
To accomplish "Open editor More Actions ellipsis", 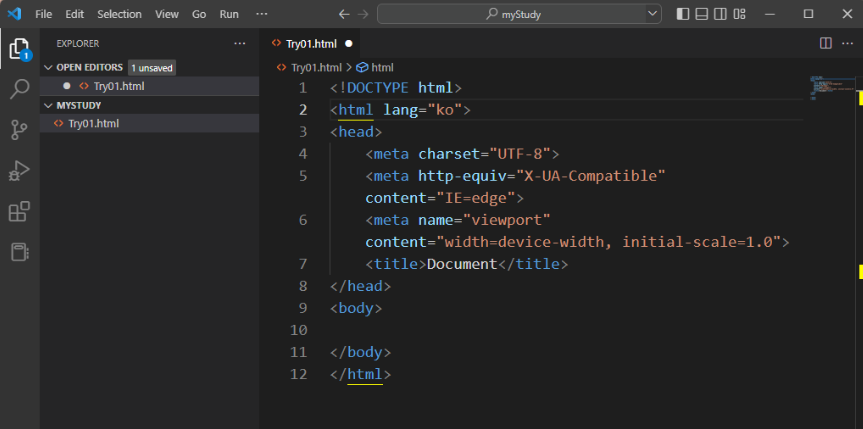I will coord(847,44).
